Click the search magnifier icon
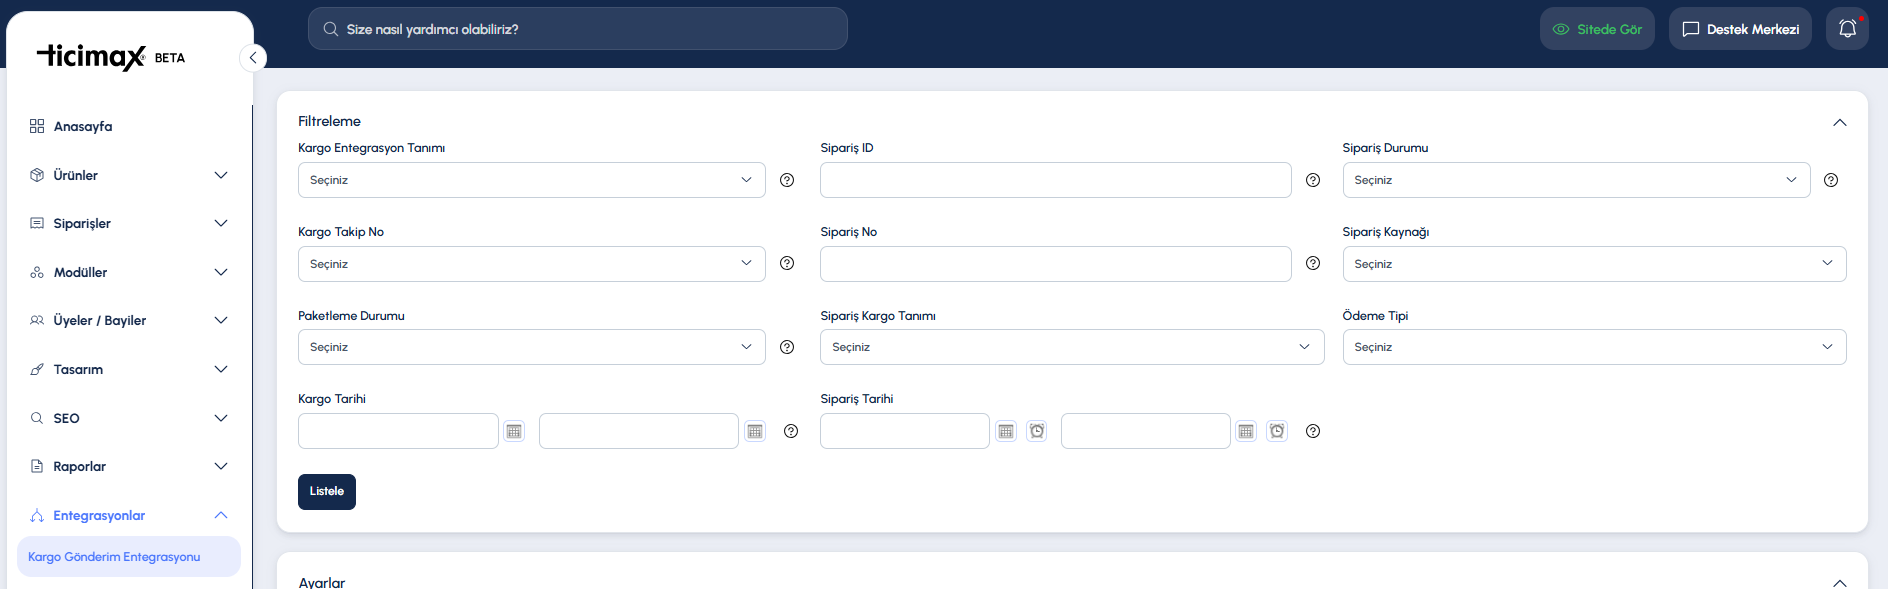This screenshot has width=1888, height=589. 330,29
